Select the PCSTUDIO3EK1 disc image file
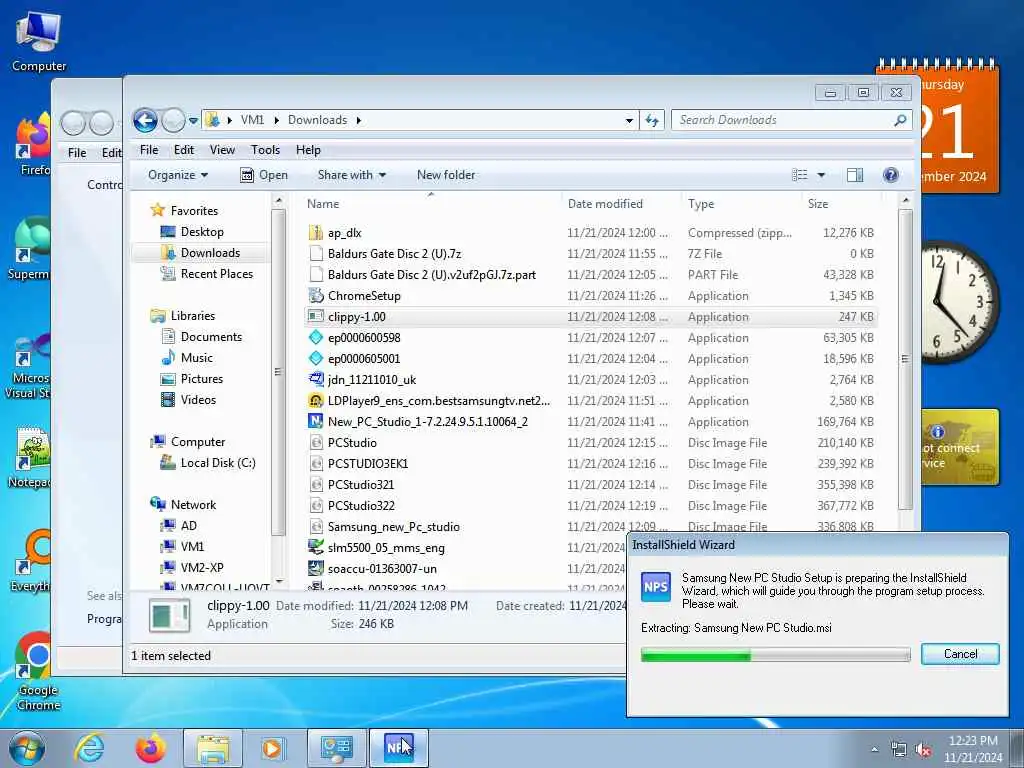Screen dimensions: 1024x768 [x=368, y=464]
